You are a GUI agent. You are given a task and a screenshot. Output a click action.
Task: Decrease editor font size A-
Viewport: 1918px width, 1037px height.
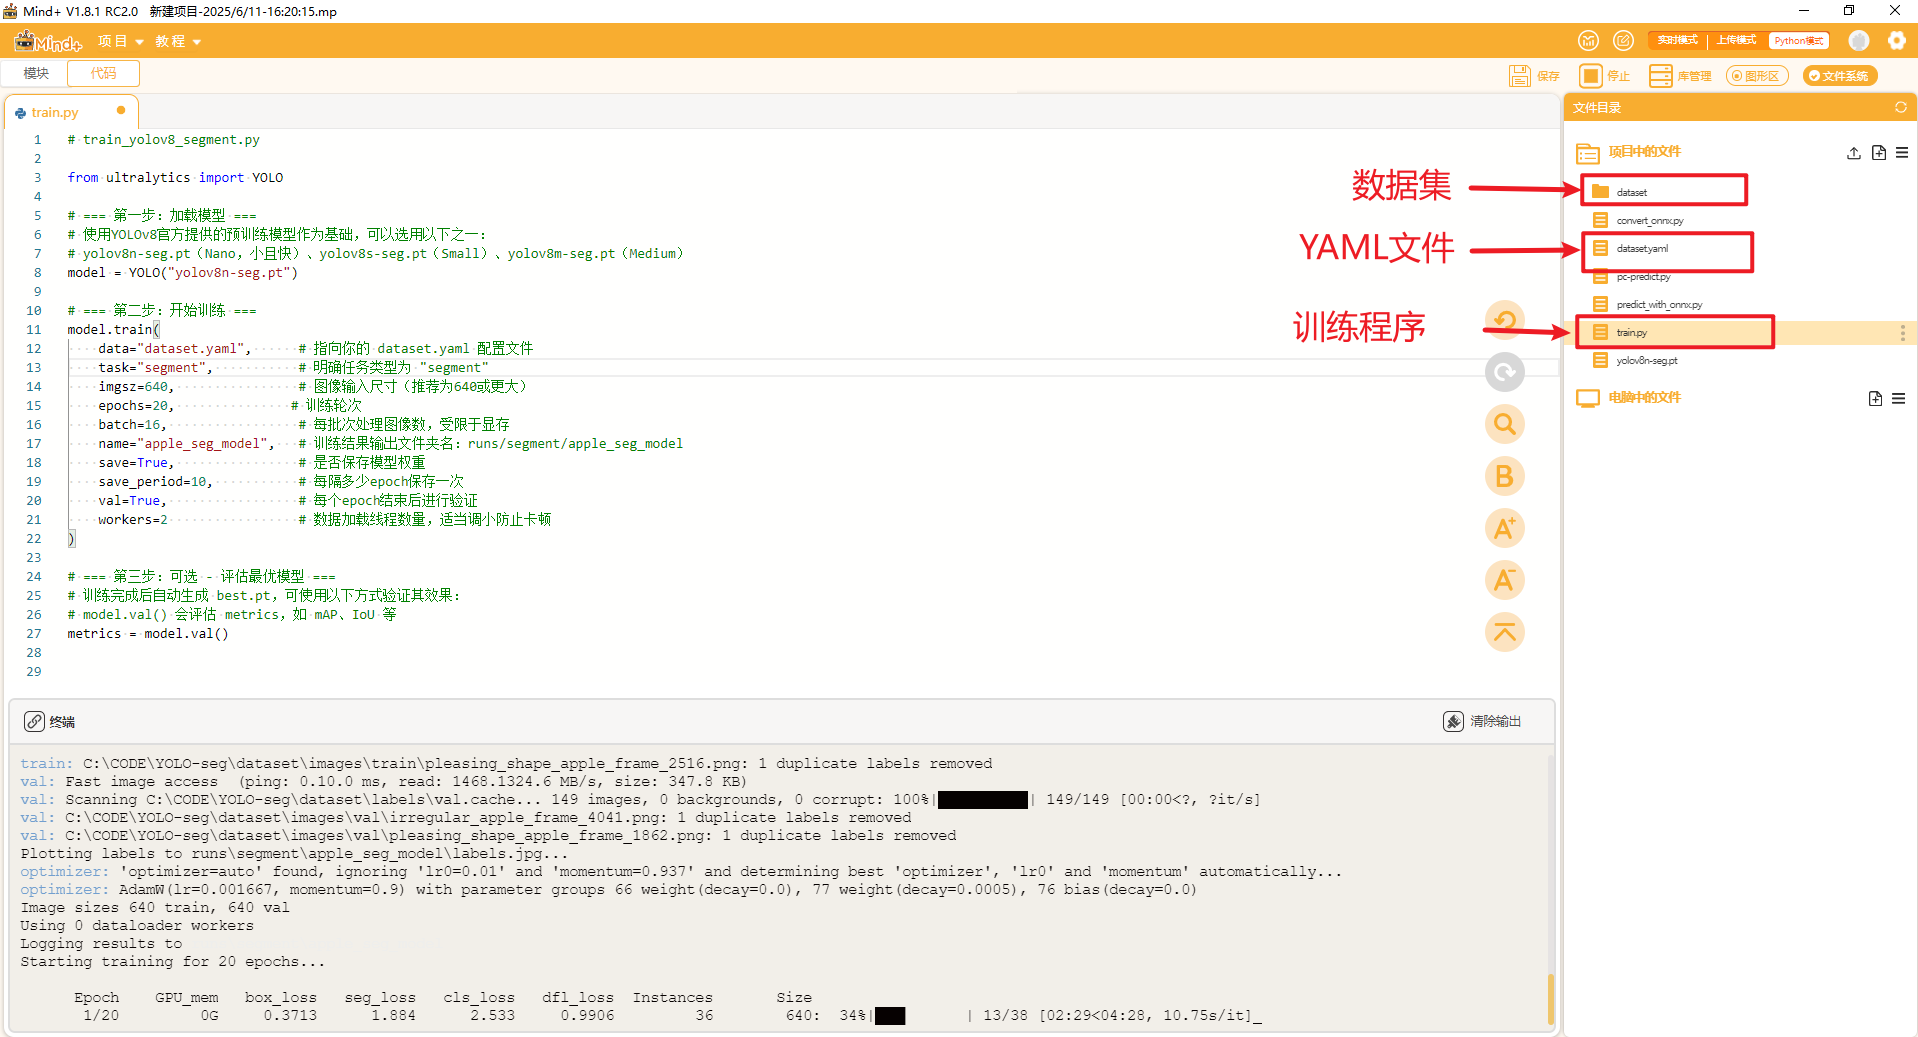(x=1504, y=580)
